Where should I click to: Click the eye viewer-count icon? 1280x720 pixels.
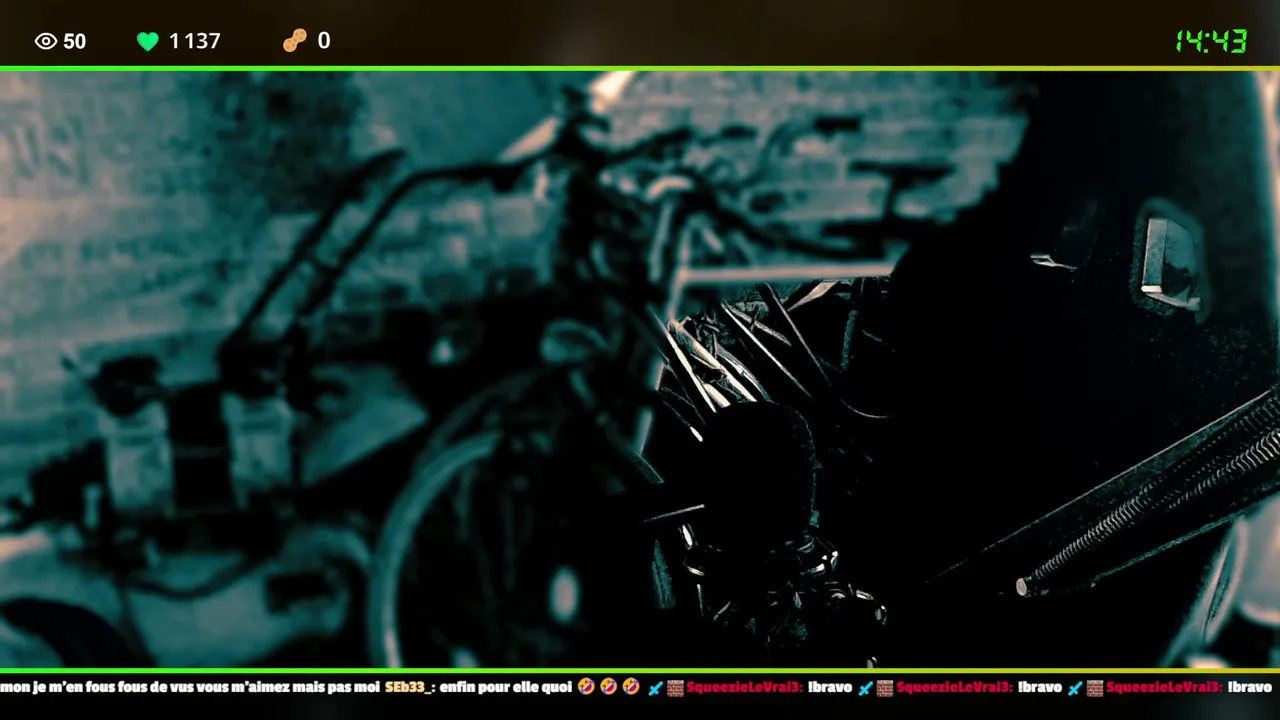coord(46,41)
